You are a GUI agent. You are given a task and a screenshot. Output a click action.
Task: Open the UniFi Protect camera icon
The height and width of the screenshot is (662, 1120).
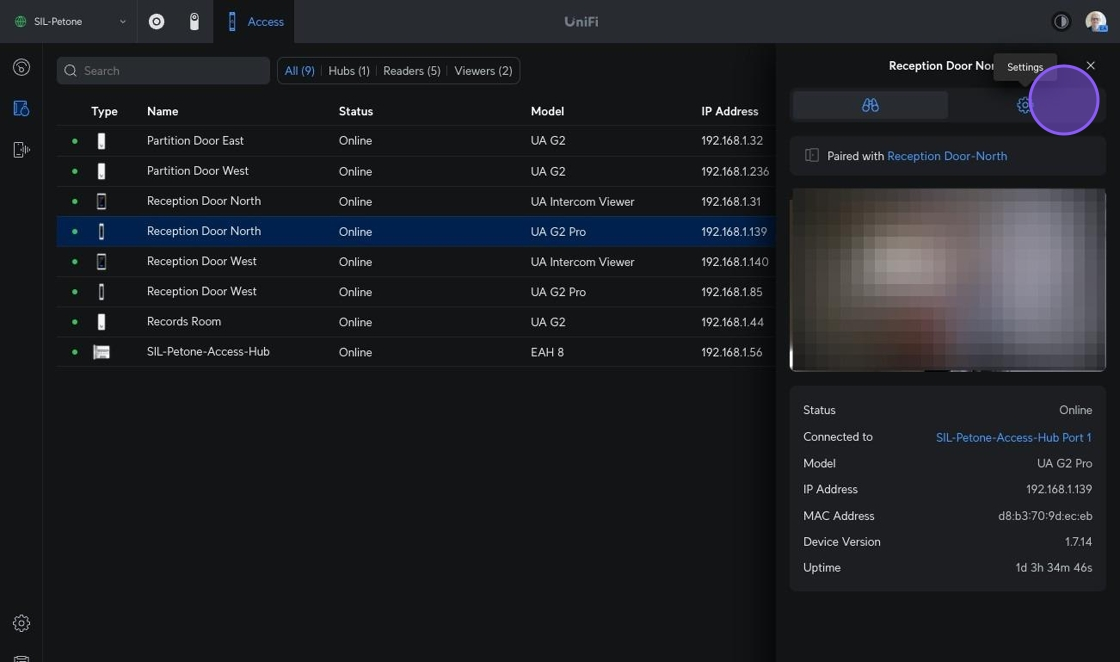(x=194, y=21)
